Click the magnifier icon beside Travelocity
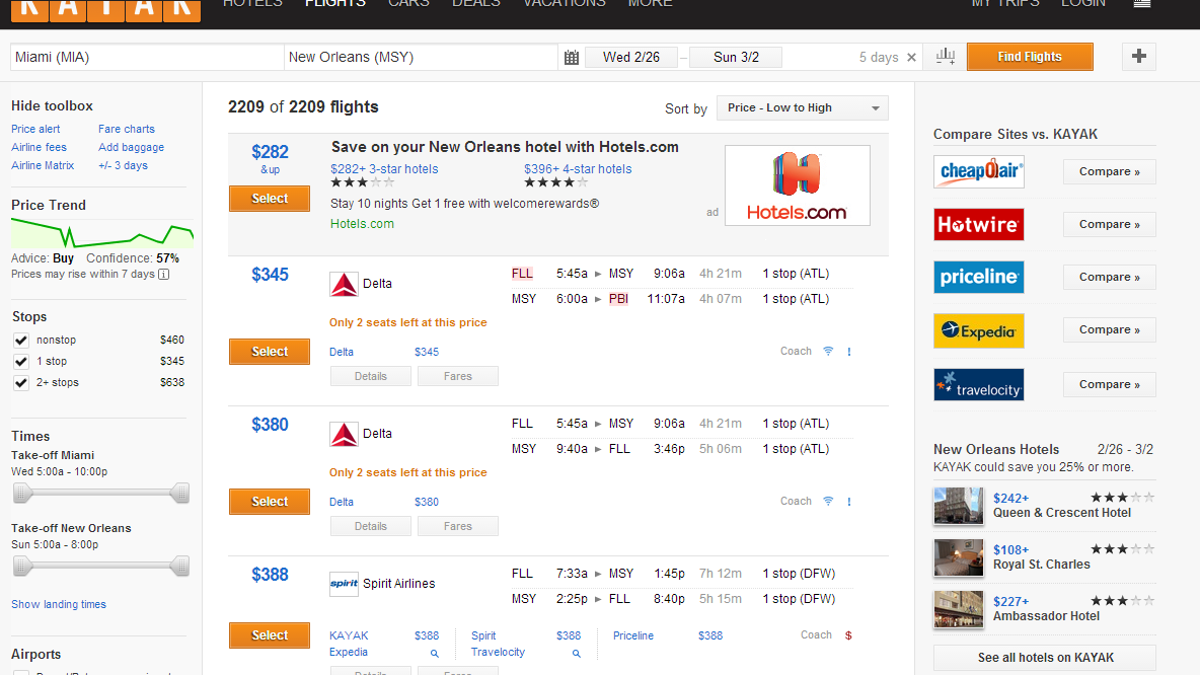The image size is (1200, 675). 576,653
